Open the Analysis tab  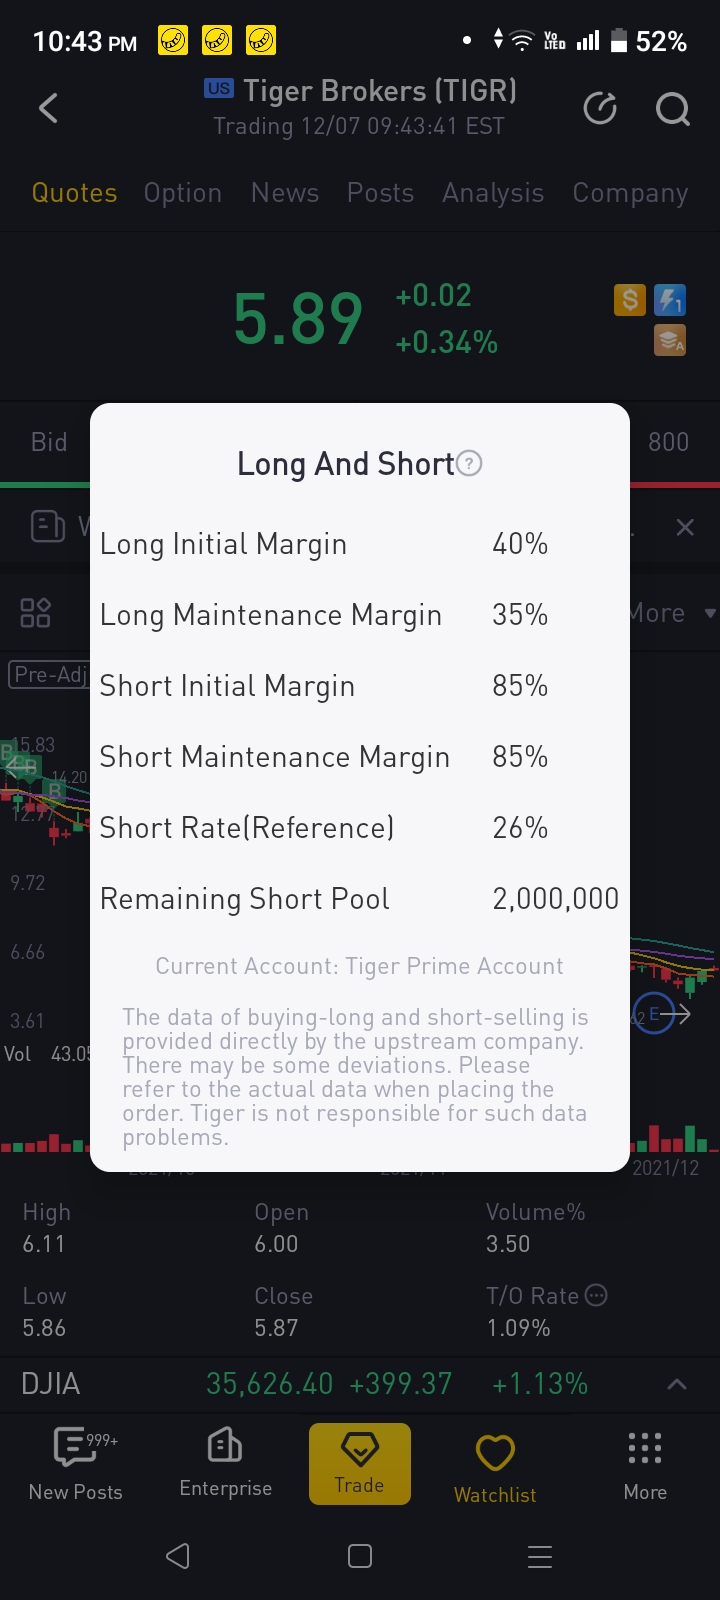(x=493, y=193)
